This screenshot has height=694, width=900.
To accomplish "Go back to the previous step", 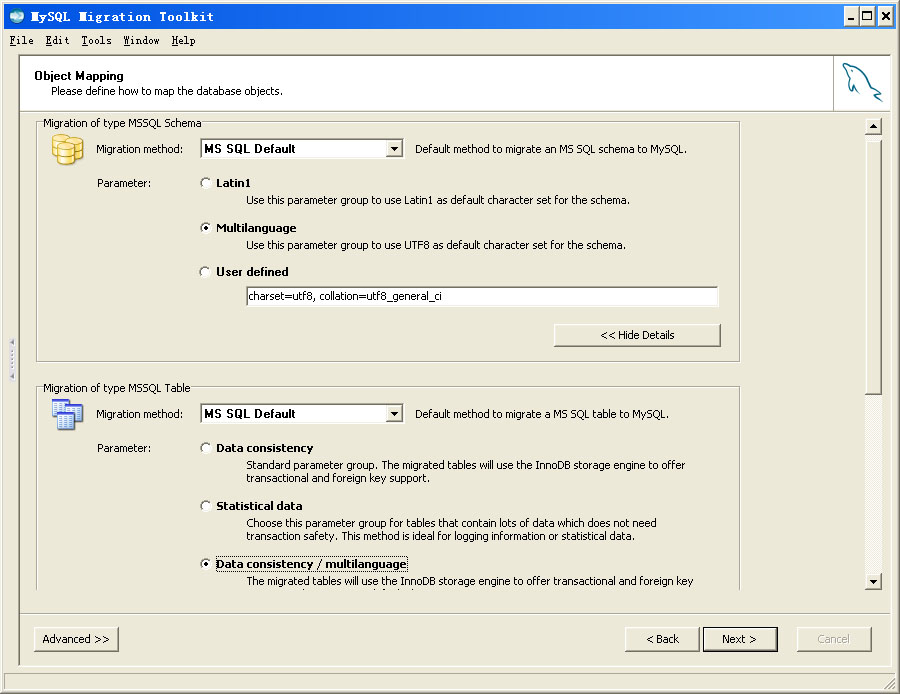I will [661, 638].
